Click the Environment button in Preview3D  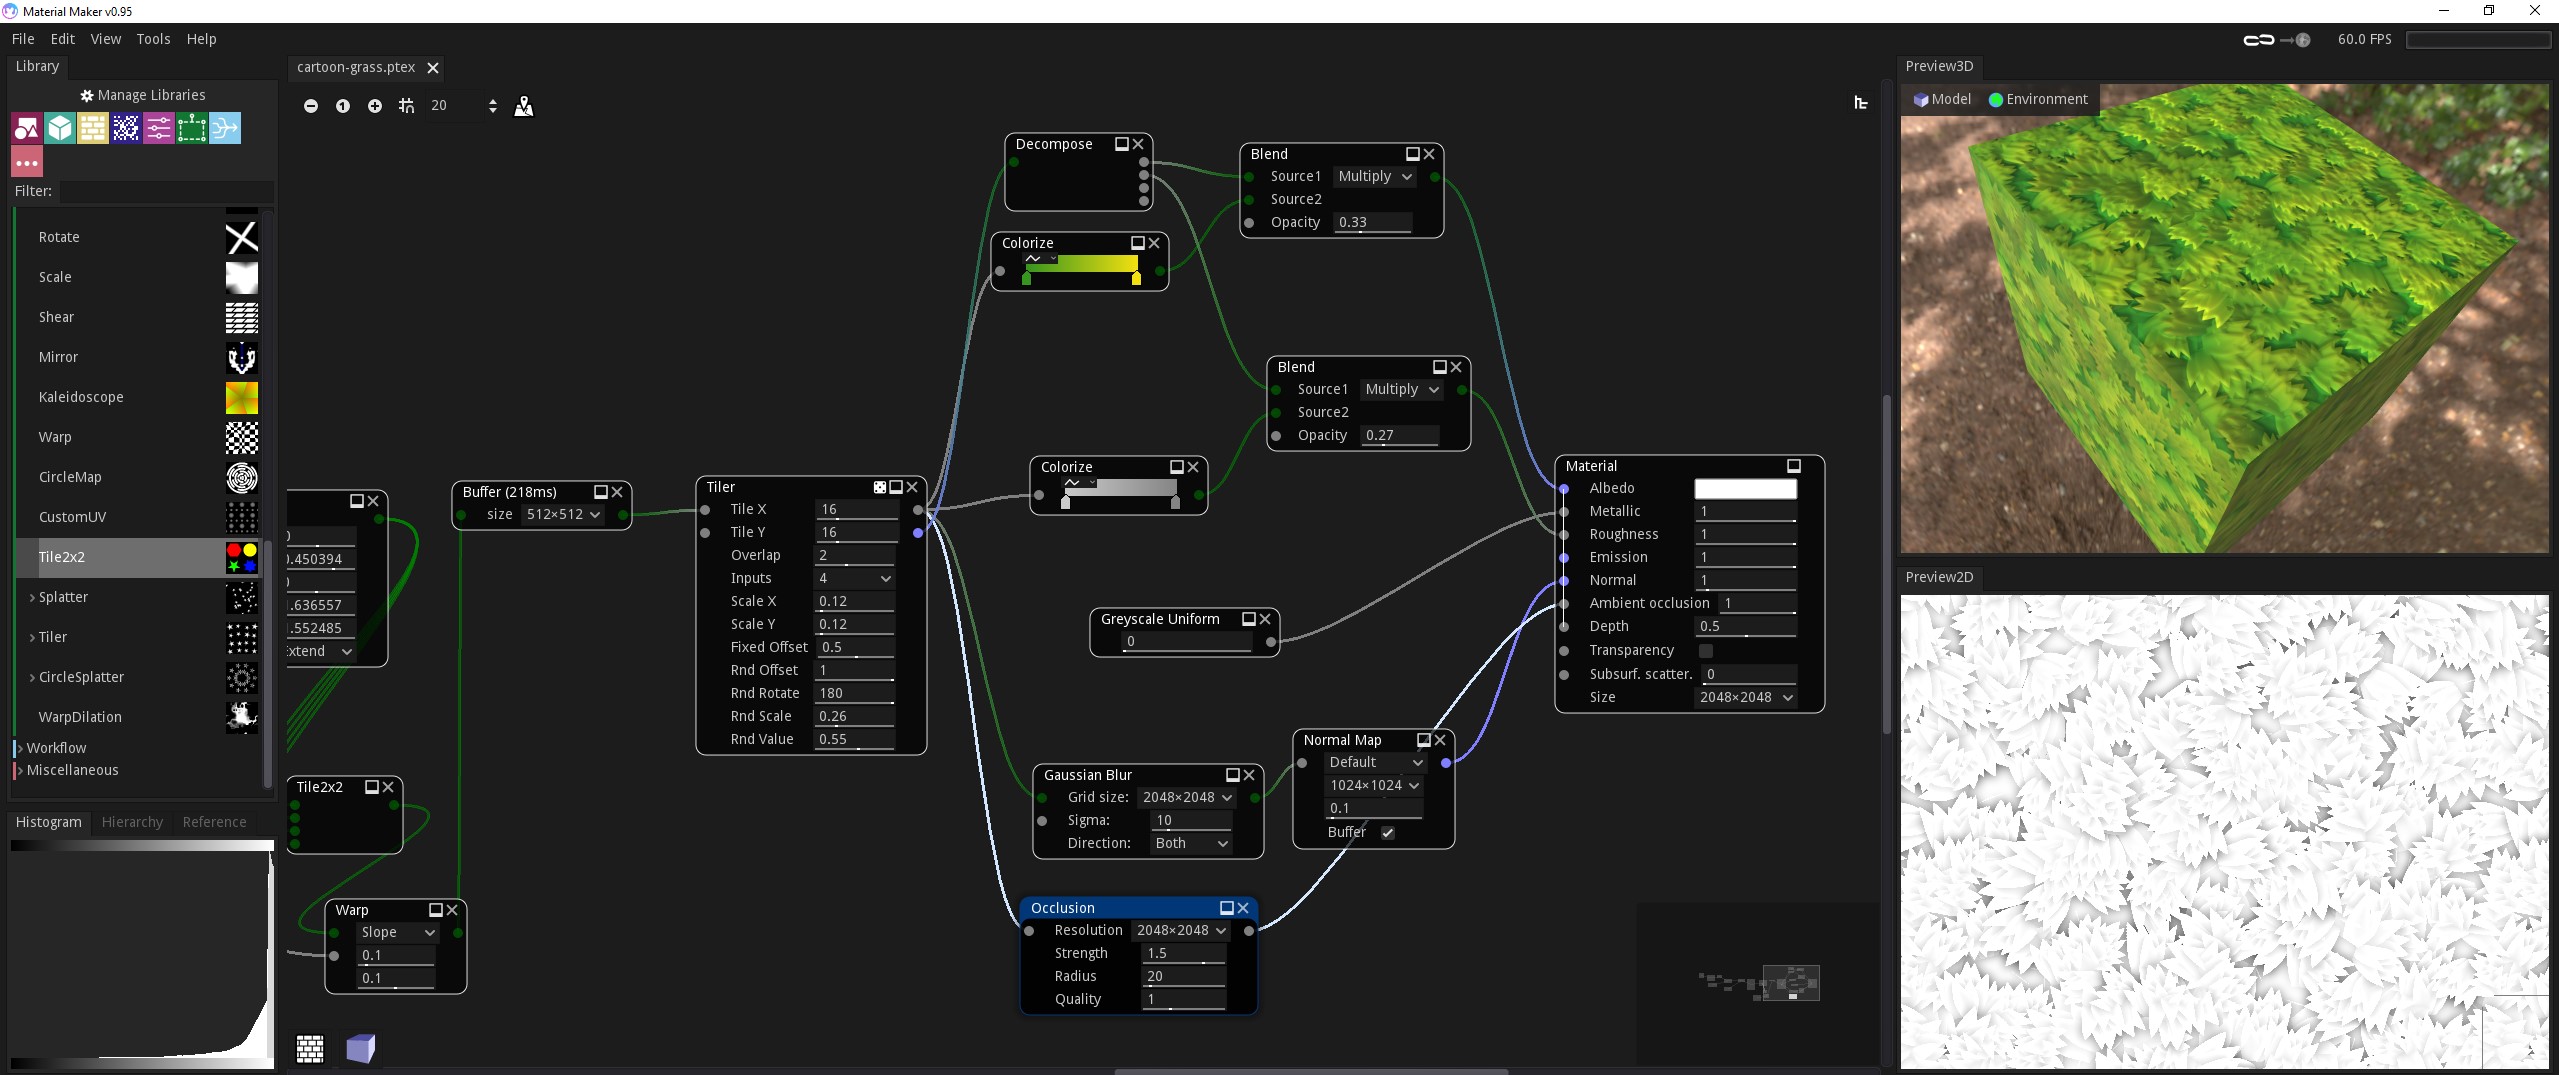click(x=2038, y=99)
